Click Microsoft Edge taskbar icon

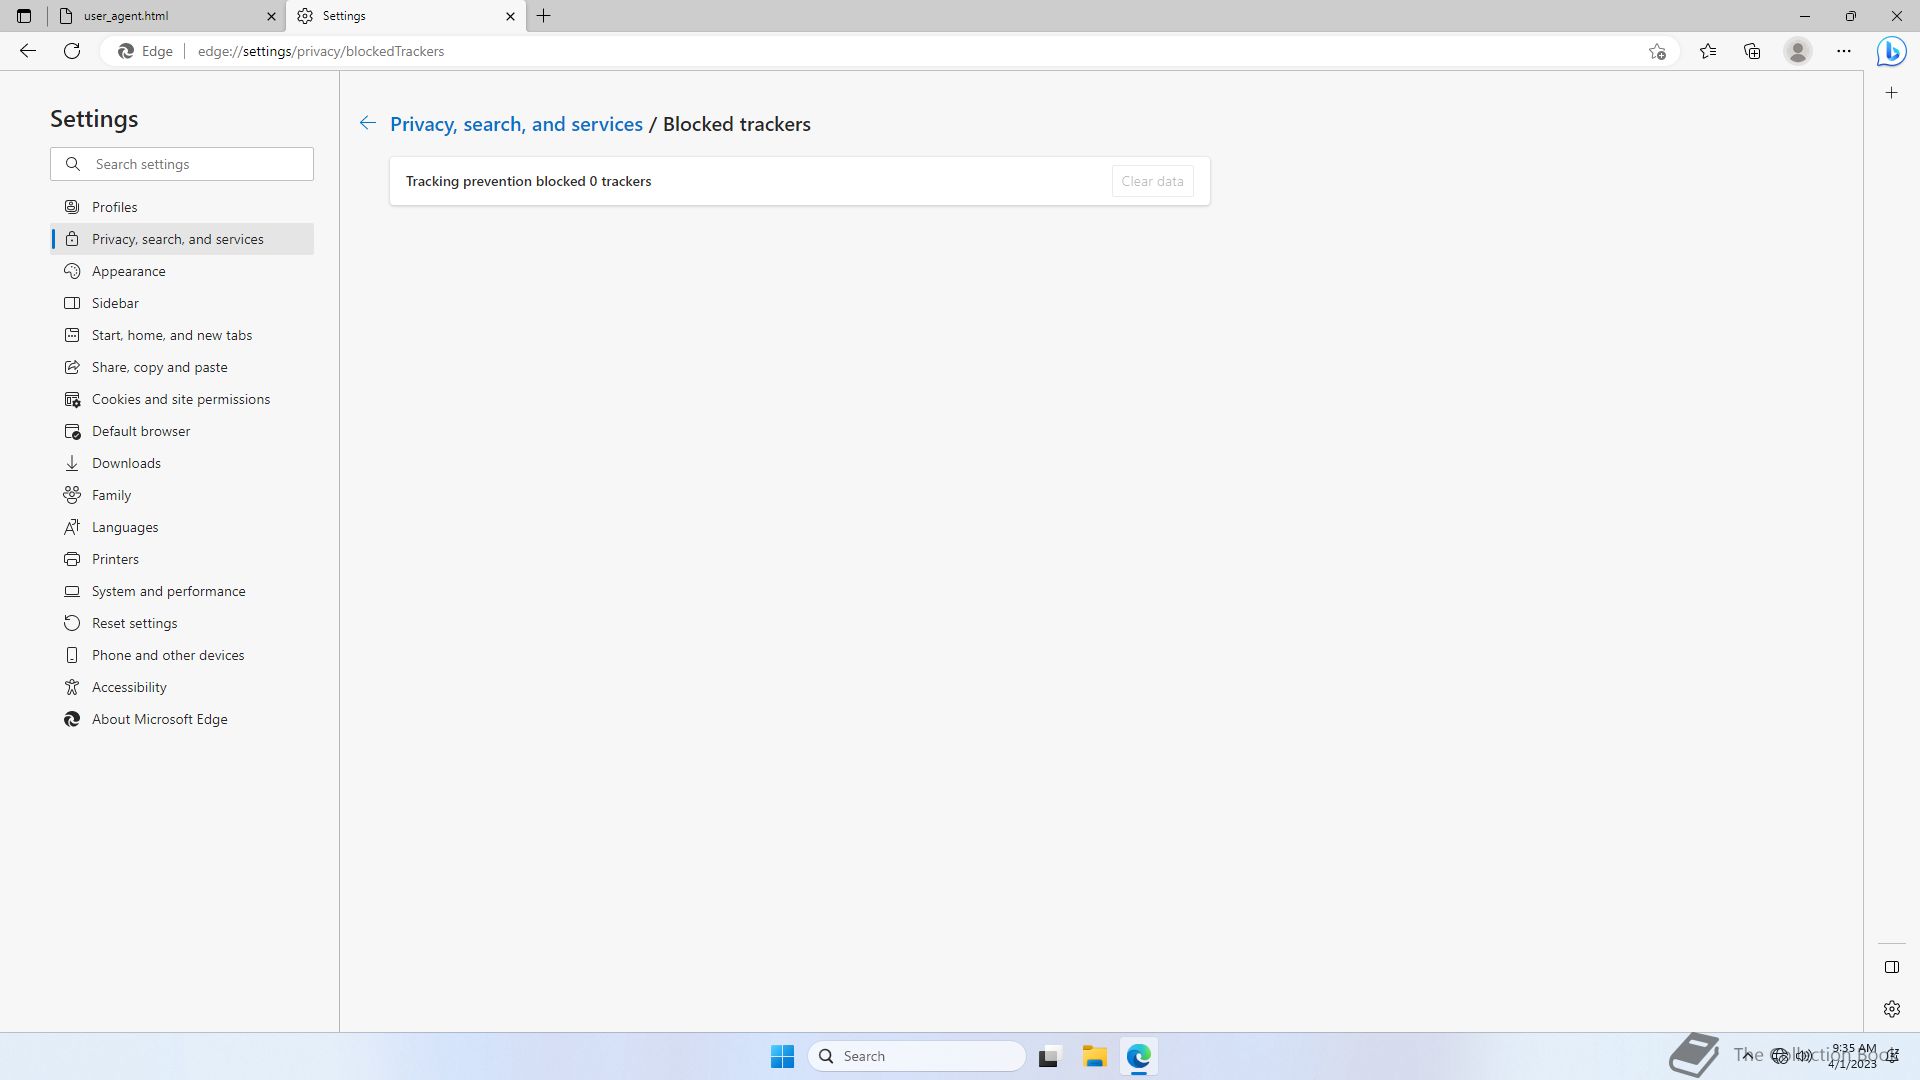pos(1139,1056)
